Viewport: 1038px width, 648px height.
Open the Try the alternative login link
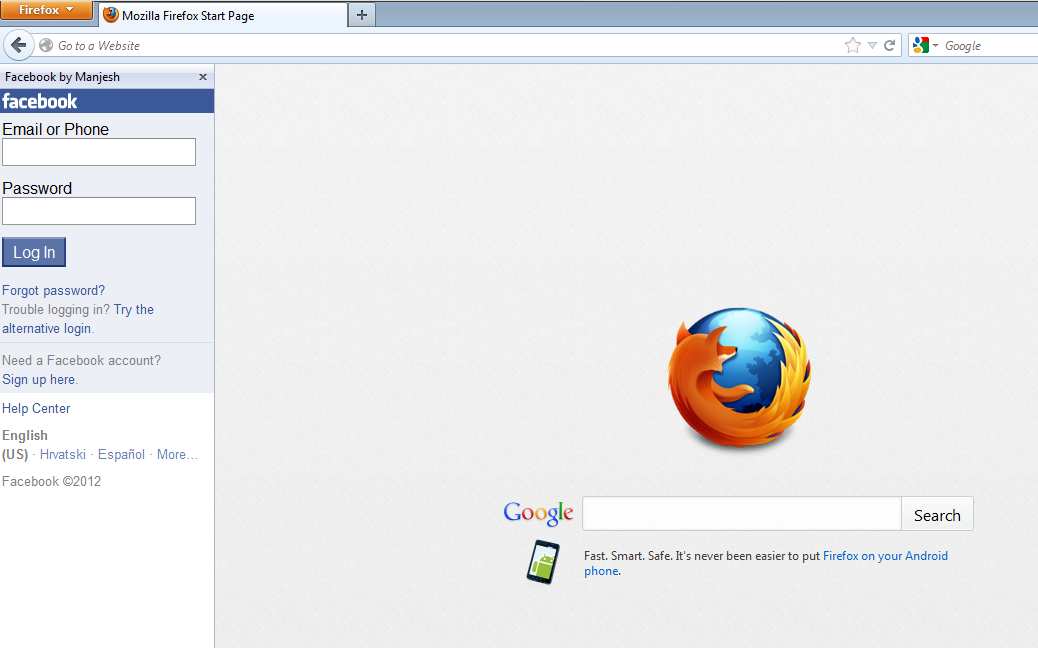coord(77,319)
